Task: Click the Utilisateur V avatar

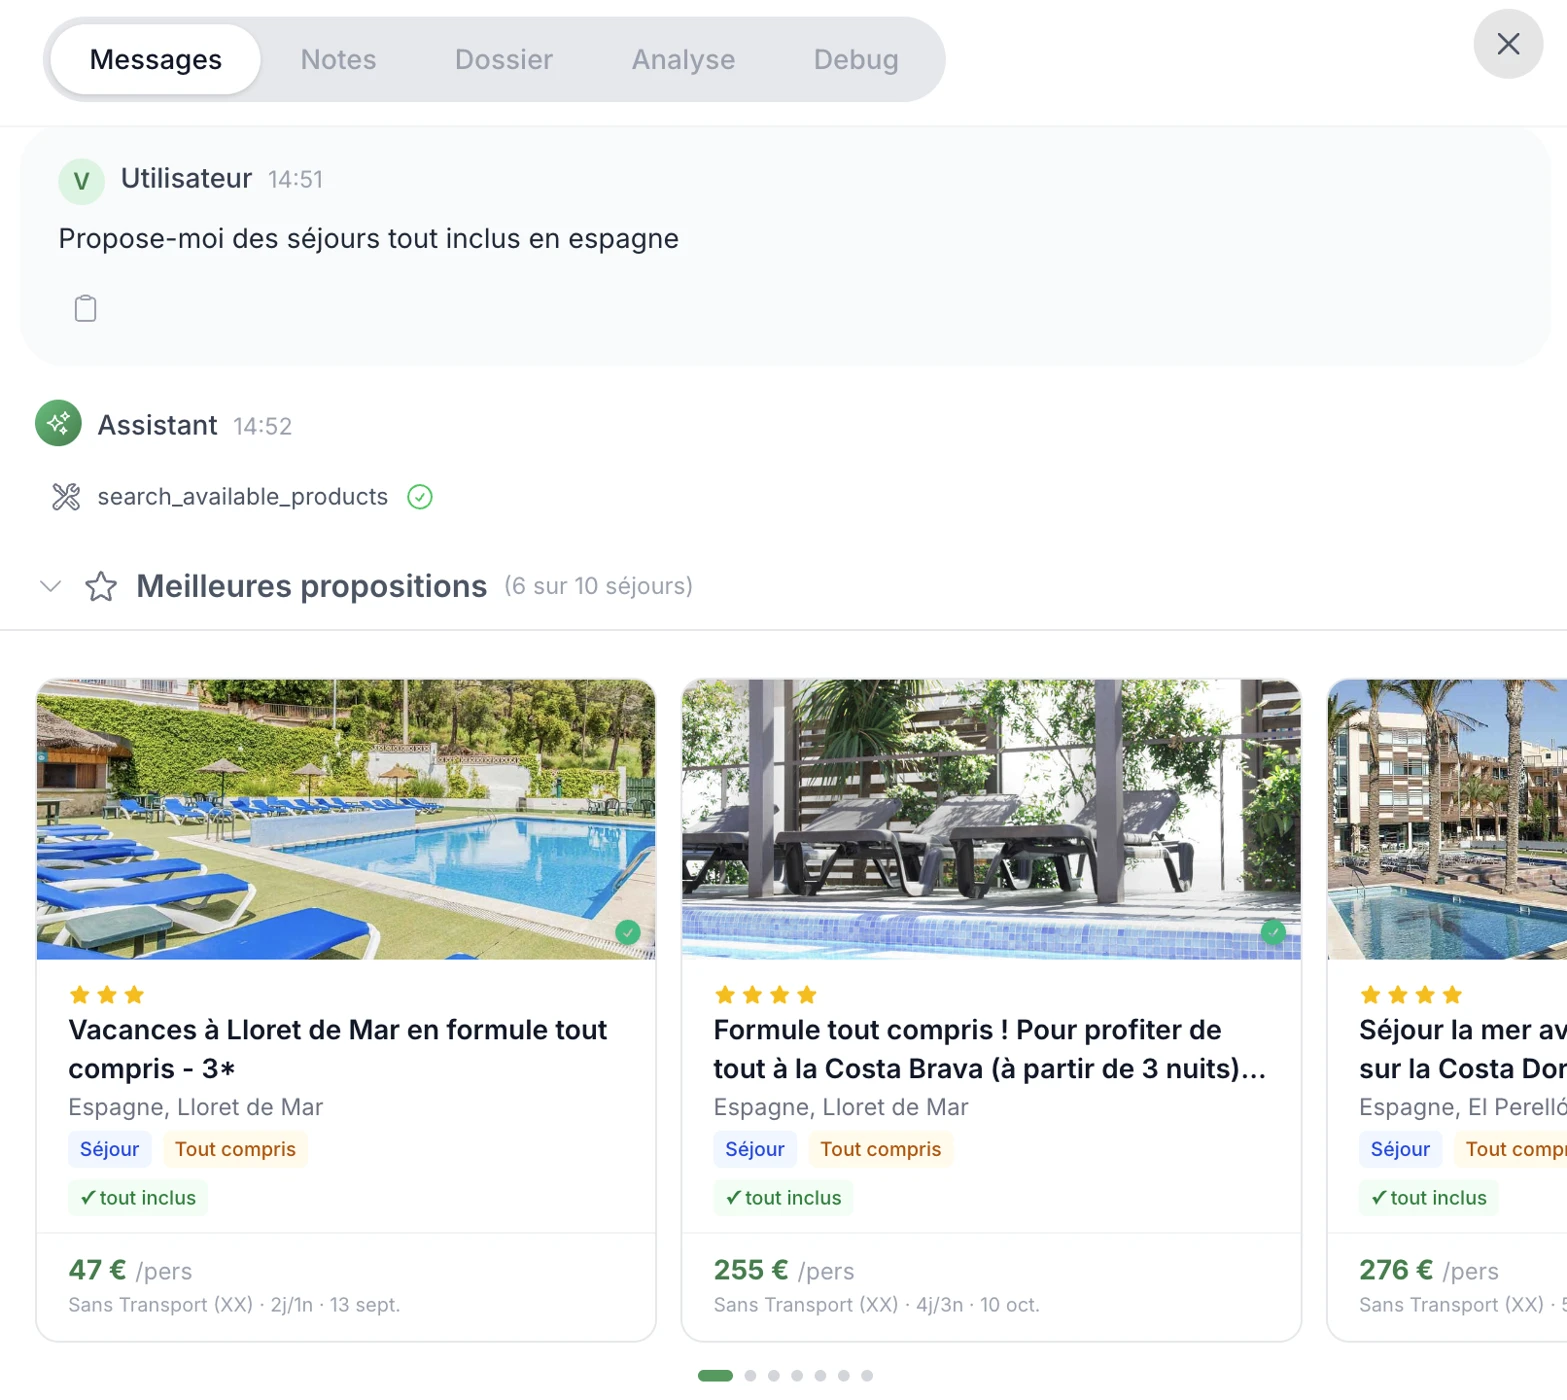Action: pyautogui.click(x=81, y=181)
